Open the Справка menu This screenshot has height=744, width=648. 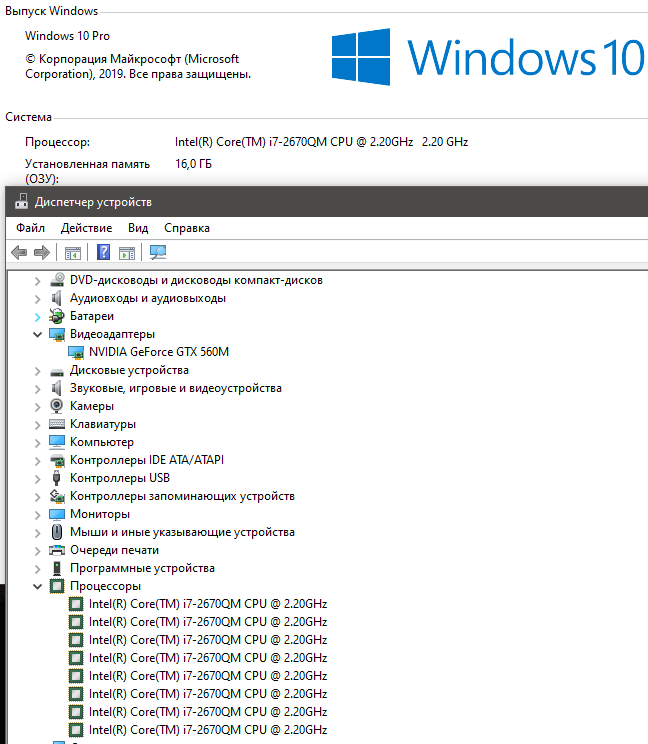tap(187, 228)
